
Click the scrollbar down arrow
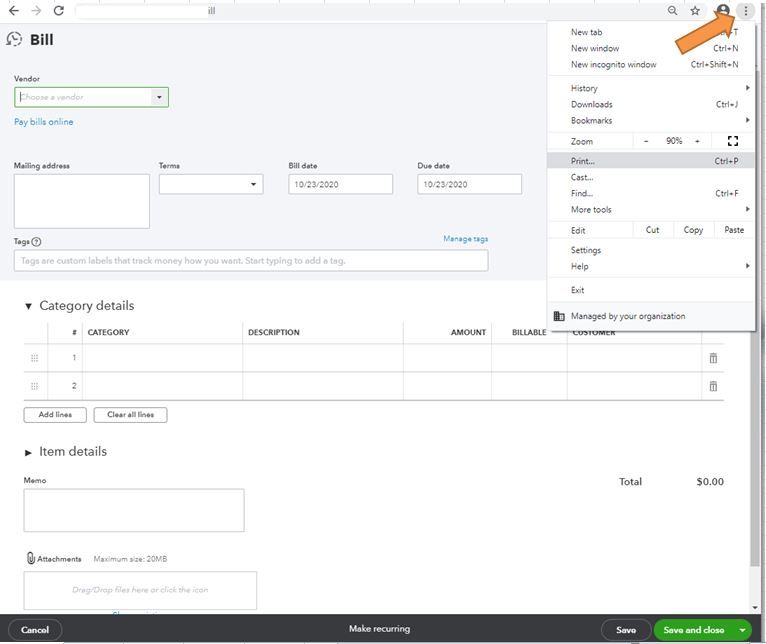point(755,608)
